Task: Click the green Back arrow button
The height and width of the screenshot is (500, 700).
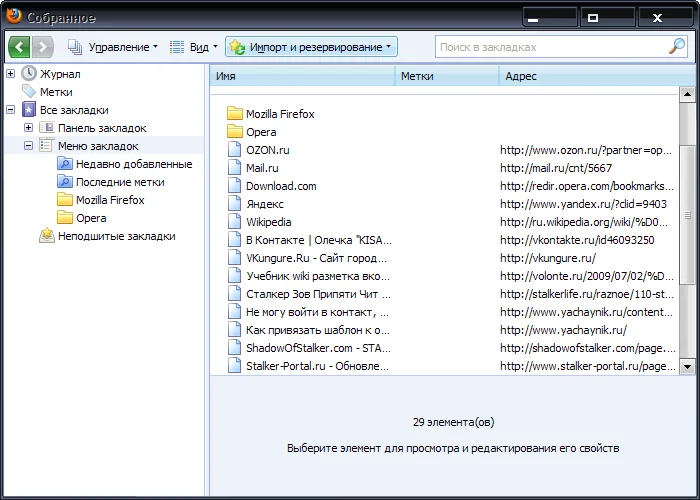Action: [19, 47]
